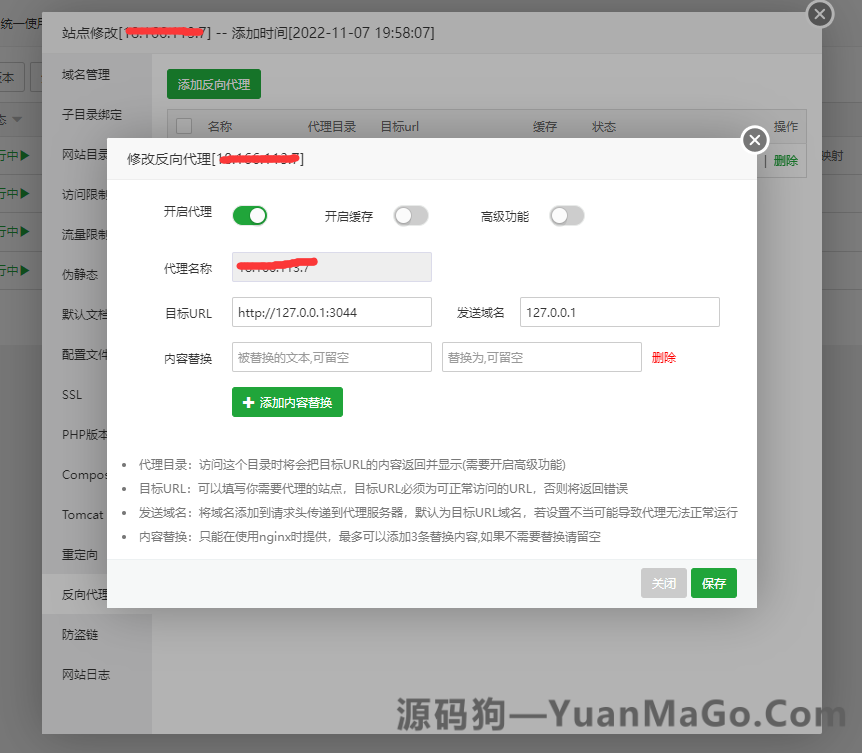Enable the 开启缓存 toggle
This screenshot has height=753, width=862.
[x=410, y=215]
